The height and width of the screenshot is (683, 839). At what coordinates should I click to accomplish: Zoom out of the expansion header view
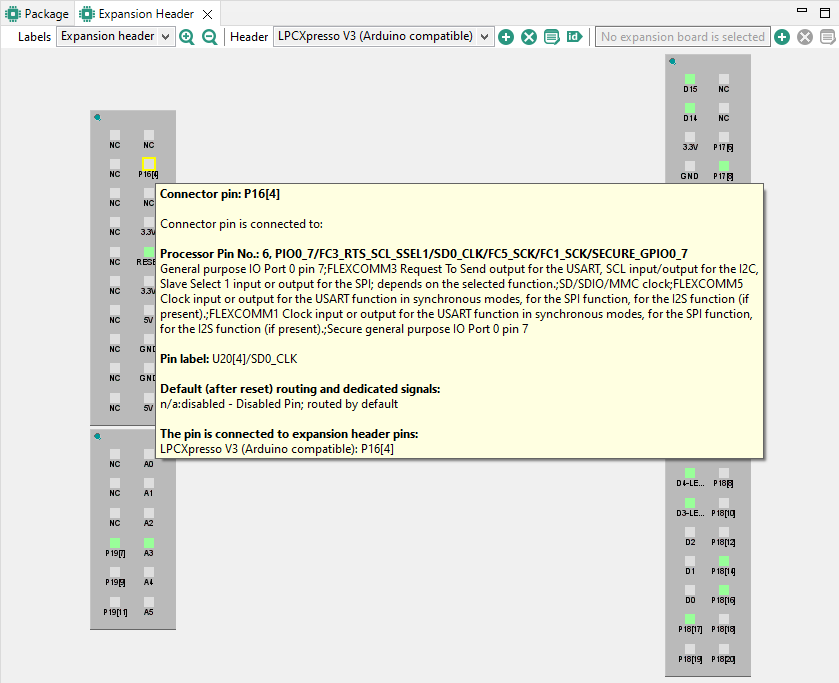(210, 37)
